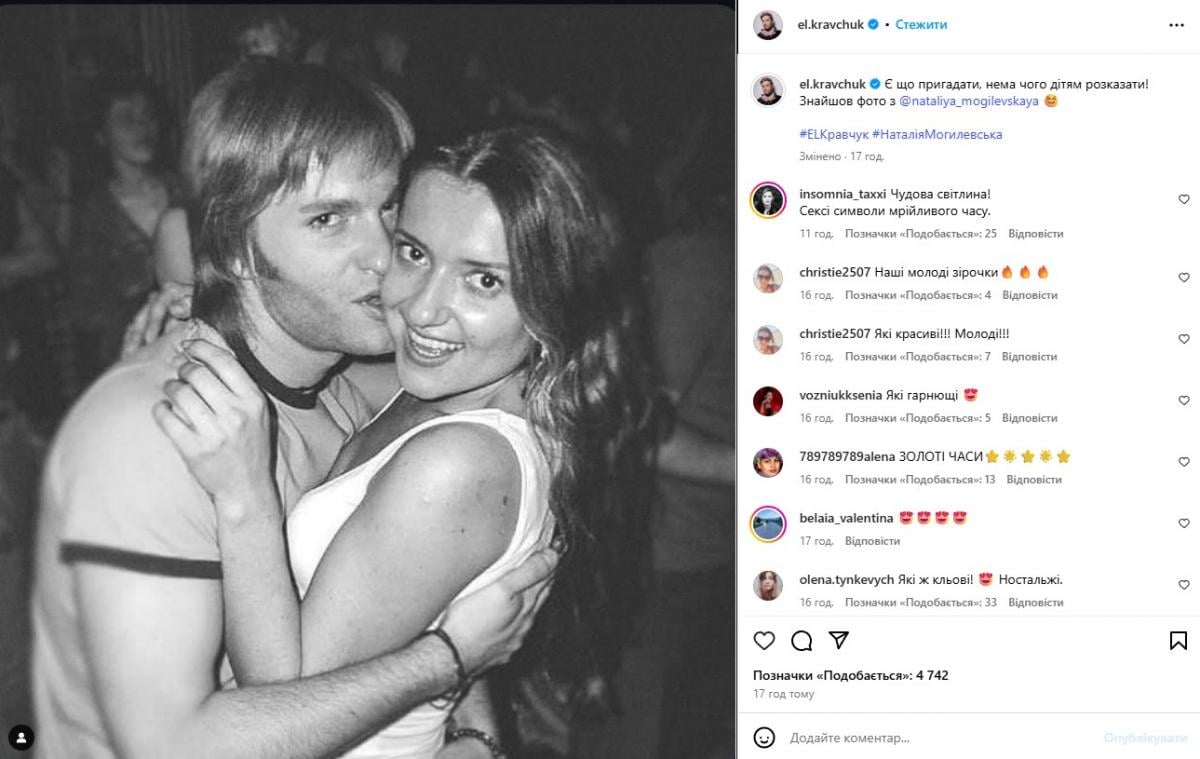Screen dimensions: 1200x759
Task: Open comments via the speech bubble icon
Action: pos(802,641)
